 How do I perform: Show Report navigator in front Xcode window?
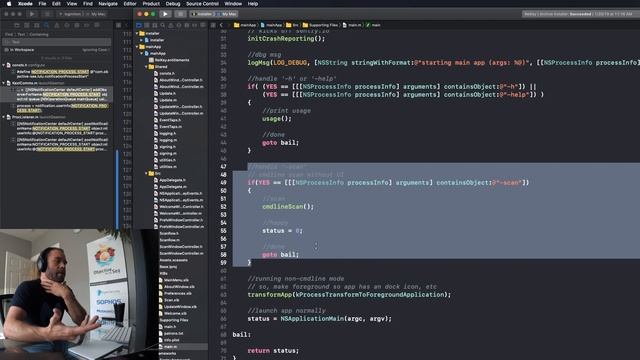tap(202, 25)
